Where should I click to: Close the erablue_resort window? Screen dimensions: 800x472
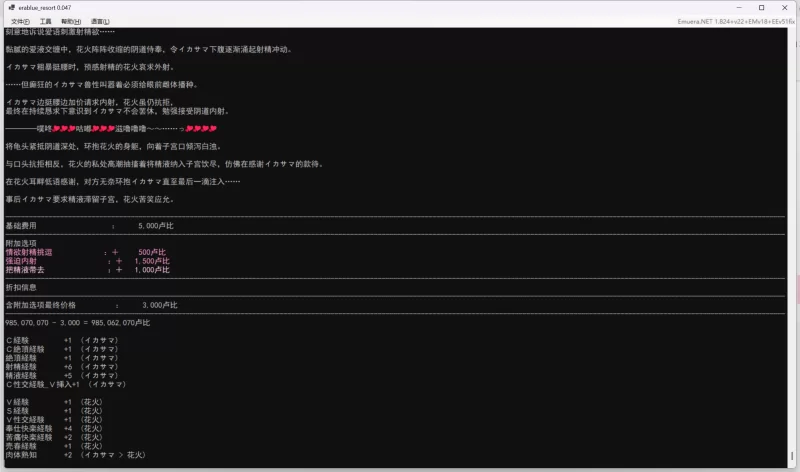[785, 7]
